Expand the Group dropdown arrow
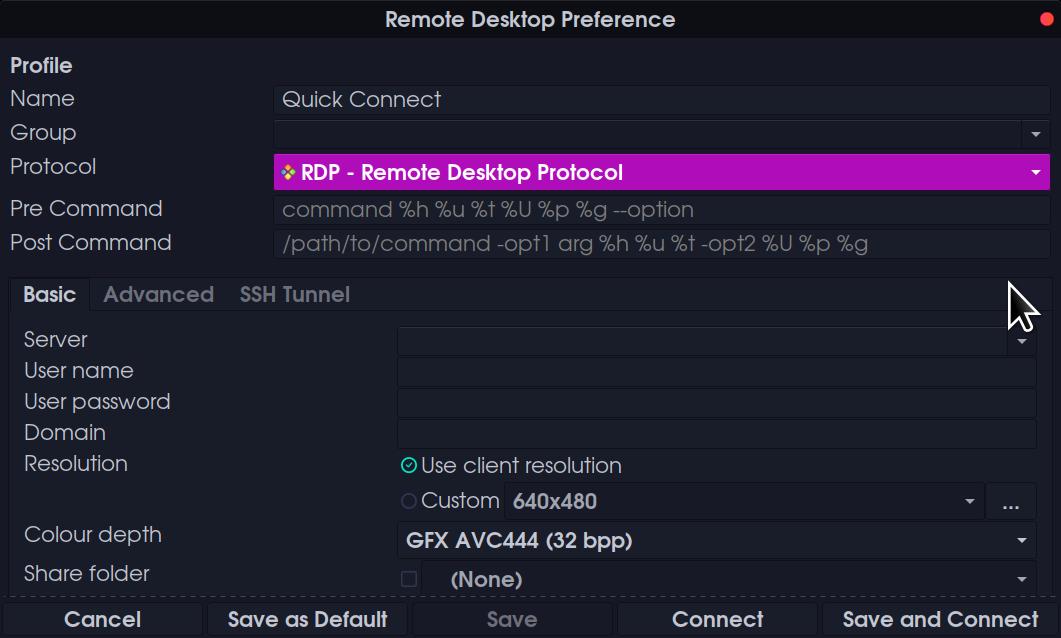Image resolution: width=1061 pixels, height=638 pixels. pyautogui.click(x=1035, y=133)
